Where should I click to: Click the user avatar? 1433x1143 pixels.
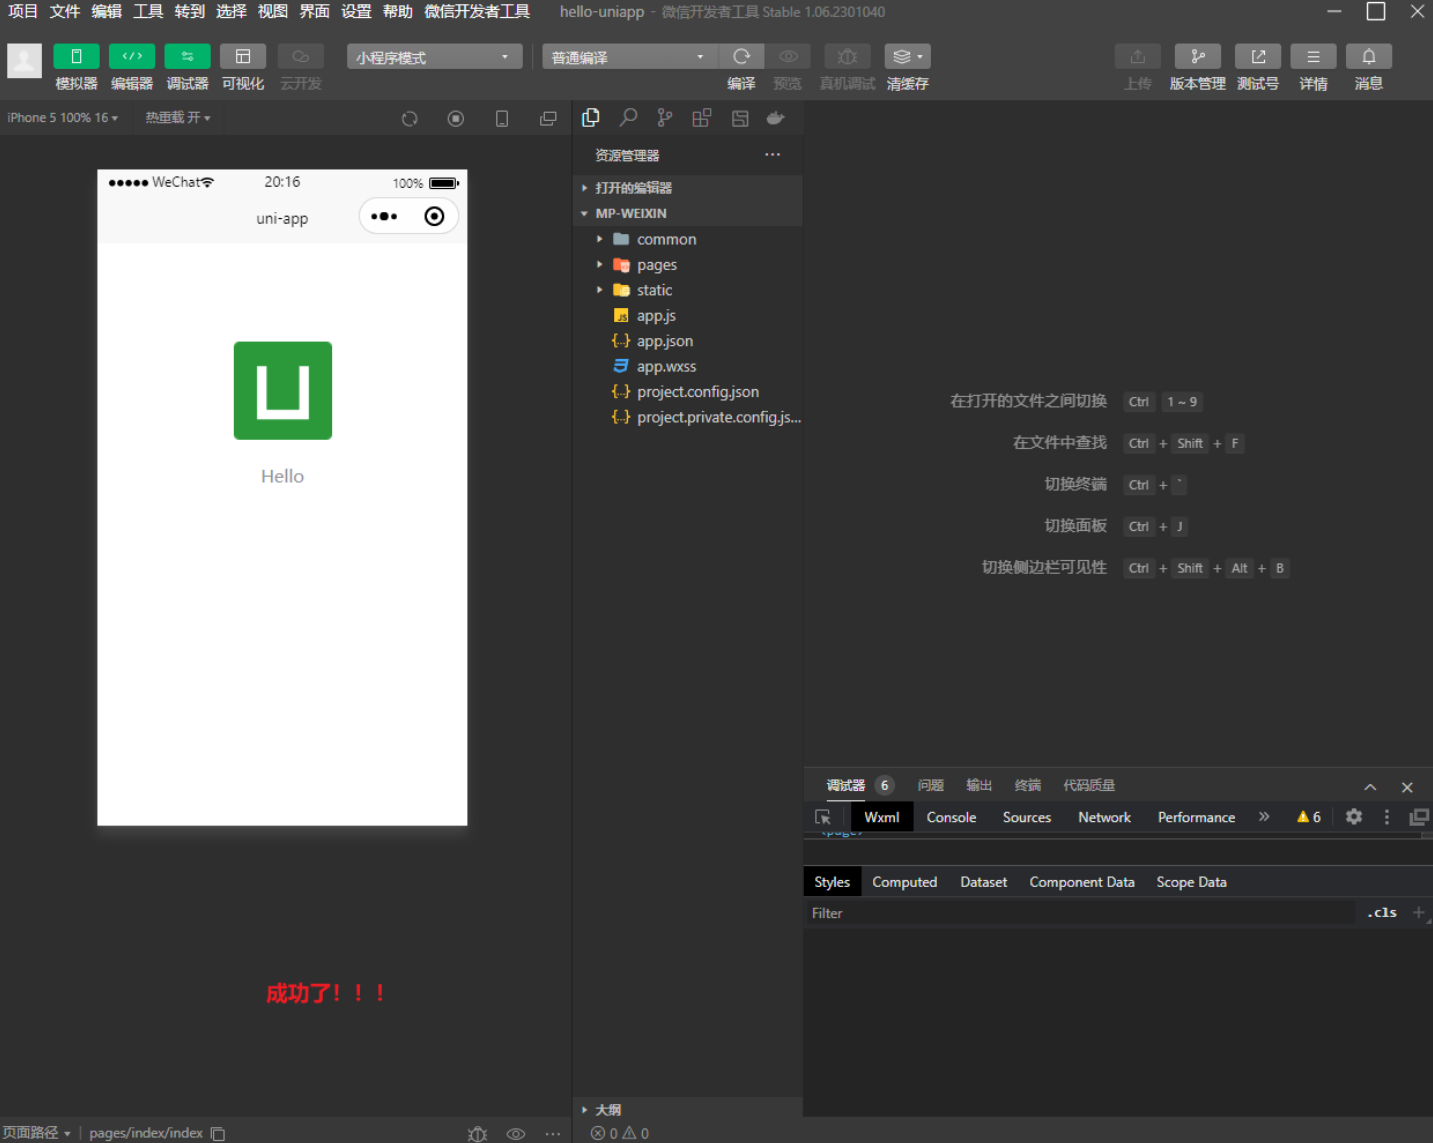click(25, 61)
